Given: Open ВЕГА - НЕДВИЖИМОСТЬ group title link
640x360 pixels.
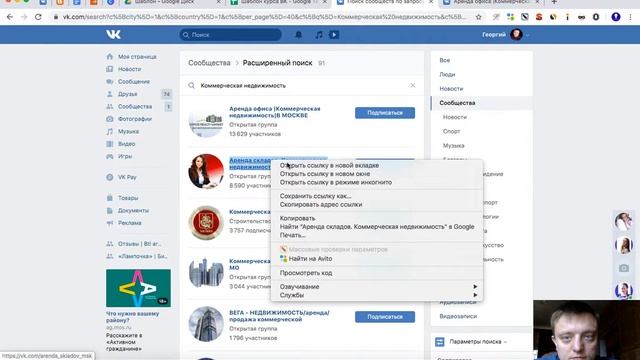Looking at the screenshot, I should 279,316.
